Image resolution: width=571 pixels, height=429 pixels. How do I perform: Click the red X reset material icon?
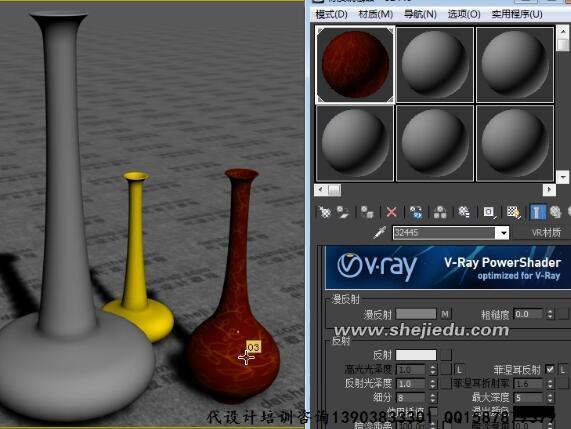[x=391, y=212]
